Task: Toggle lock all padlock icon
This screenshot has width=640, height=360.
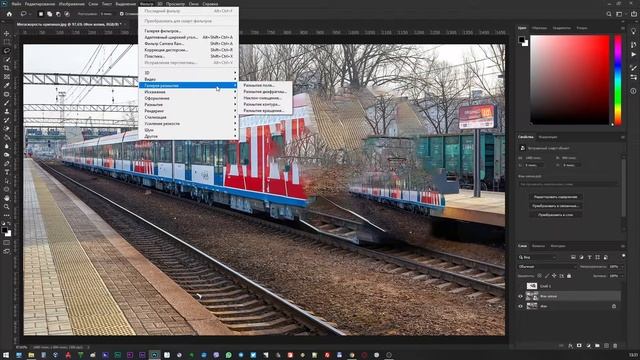Action: tap(569, 276)
